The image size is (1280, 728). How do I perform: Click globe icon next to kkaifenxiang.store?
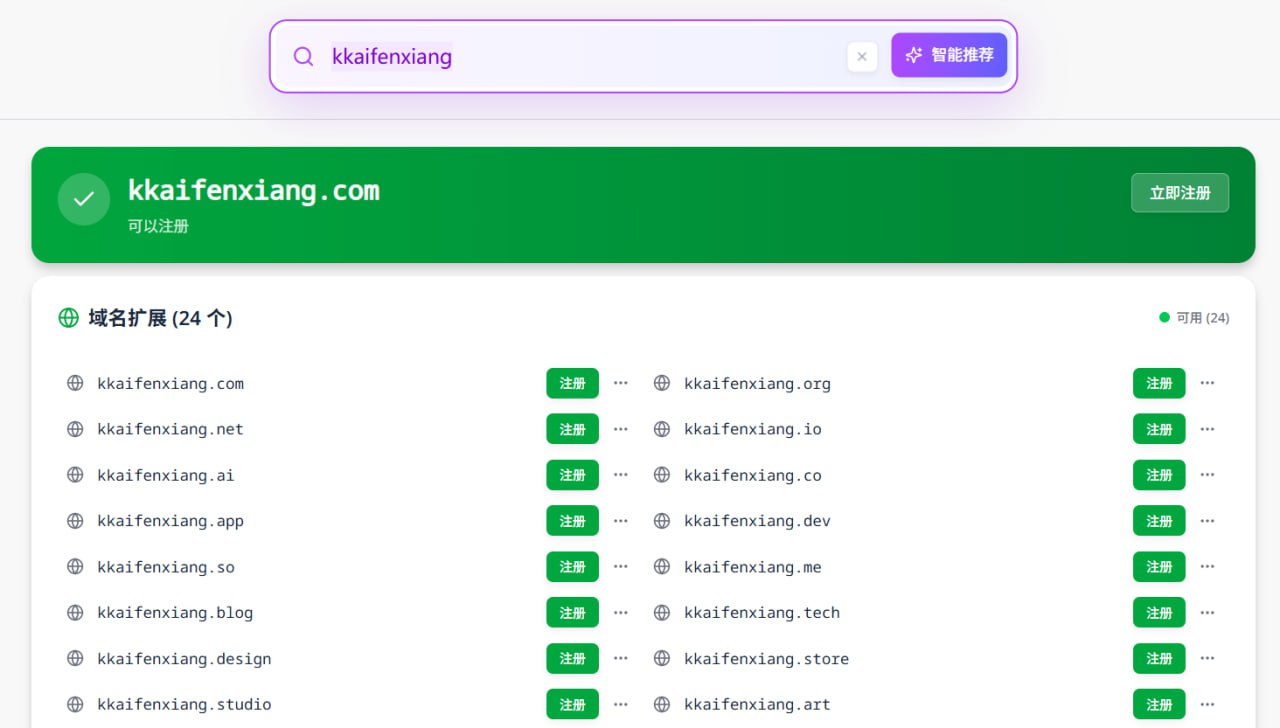click(x=662, y=659)
